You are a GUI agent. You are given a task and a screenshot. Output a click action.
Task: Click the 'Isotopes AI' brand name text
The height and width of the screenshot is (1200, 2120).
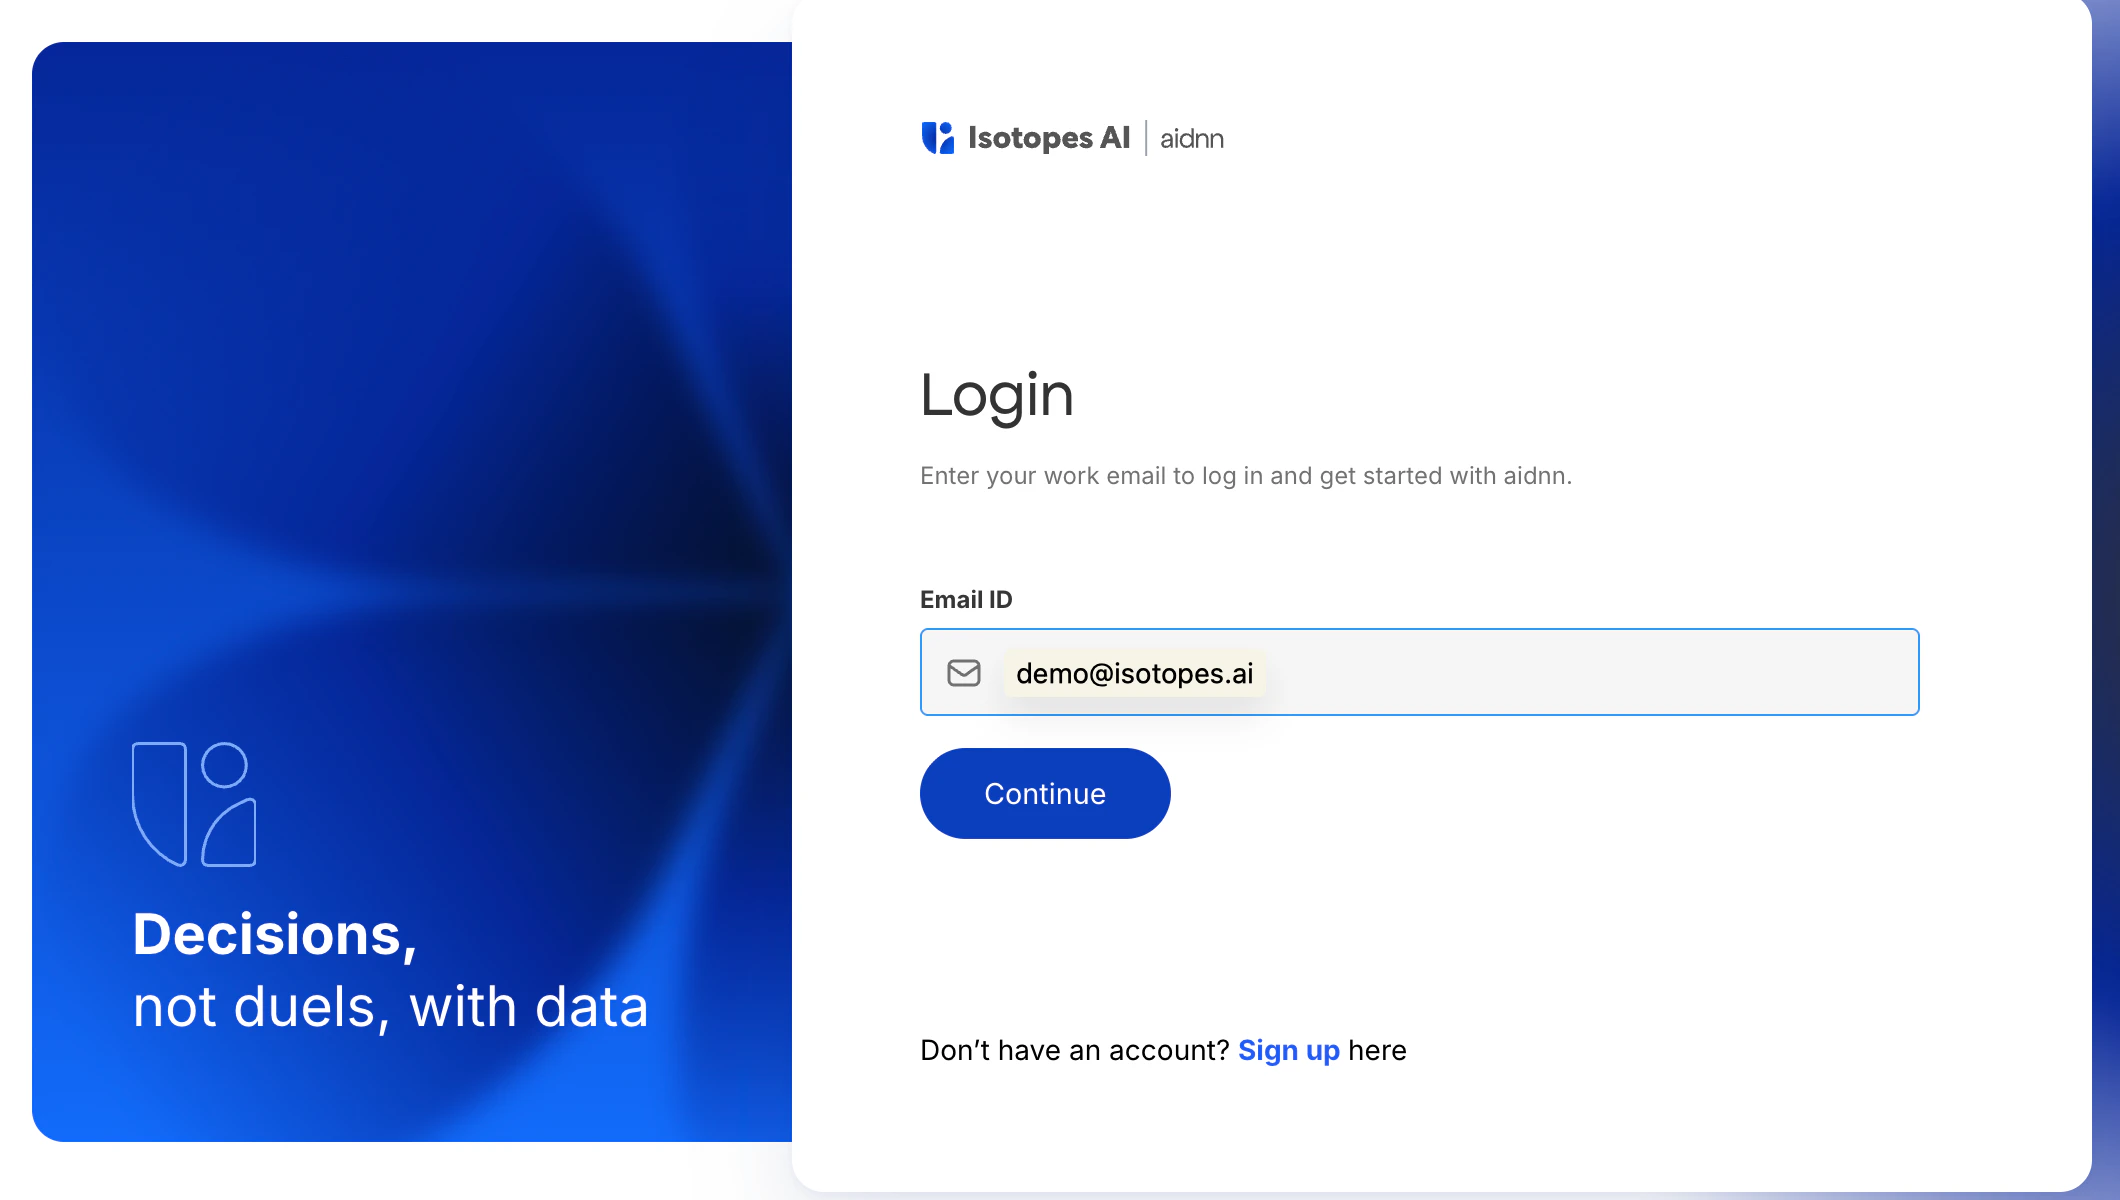coord(1049,138)
